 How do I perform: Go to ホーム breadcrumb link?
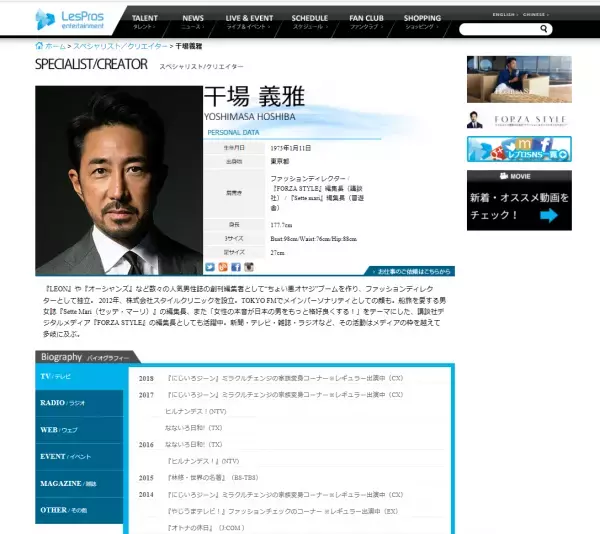coord(55,46)
